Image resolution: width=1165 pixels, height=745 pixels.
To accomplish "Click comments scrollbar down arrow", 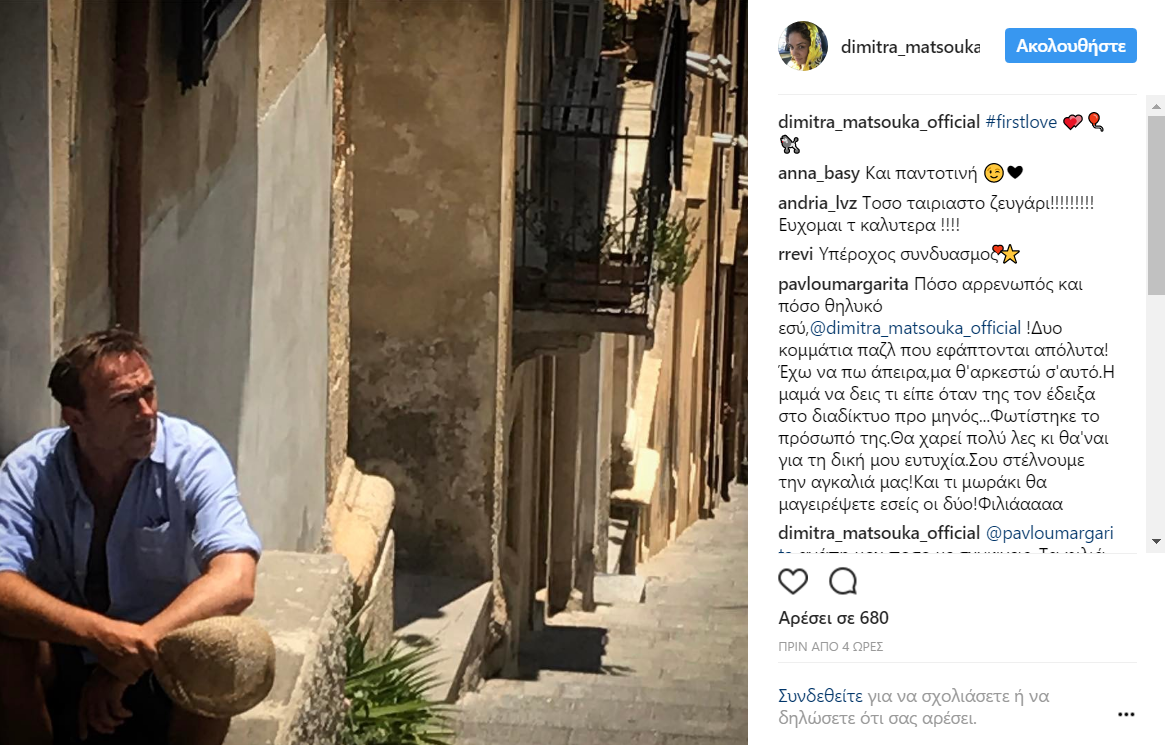I will pyautogui.click(x=1156, y=541).
